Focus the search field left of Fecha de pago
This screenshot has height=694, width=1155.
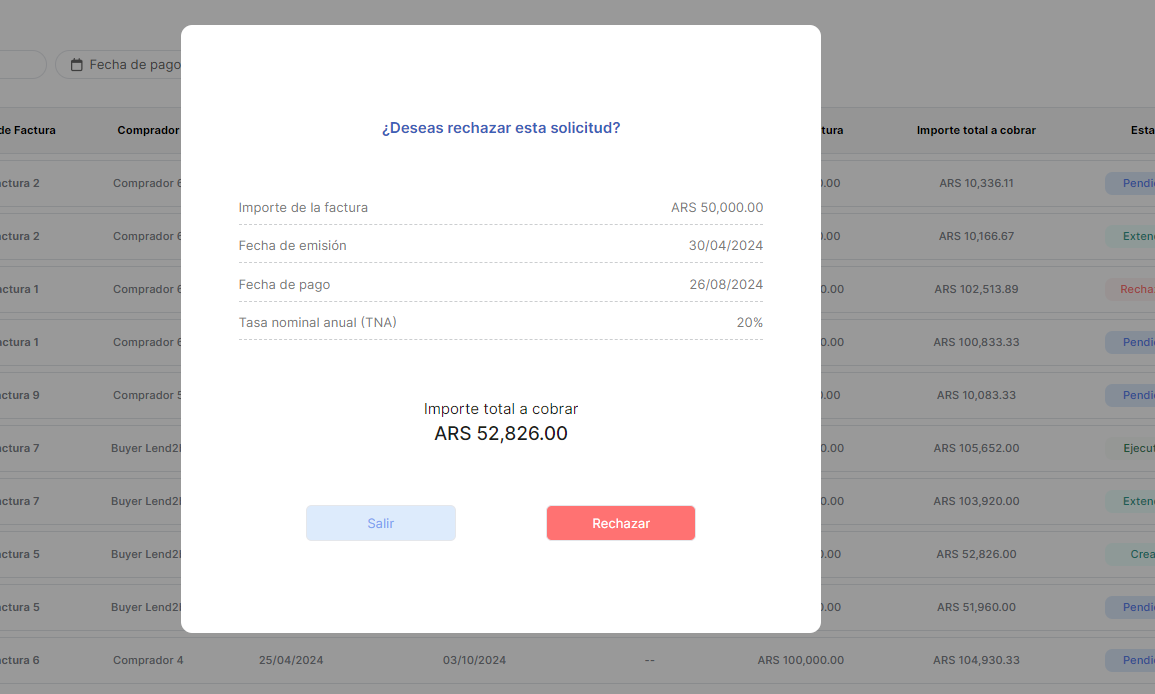click(x=20, y=65)
